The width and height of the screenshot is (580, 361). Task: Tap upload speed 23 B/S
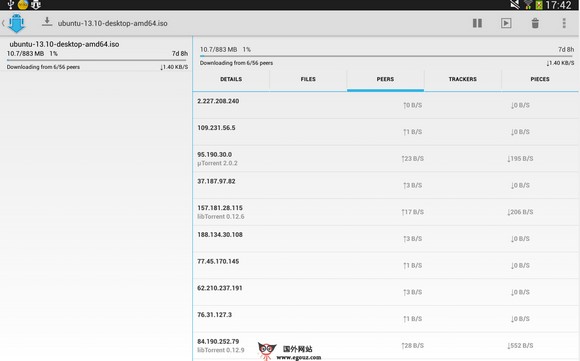pos(413,159)
